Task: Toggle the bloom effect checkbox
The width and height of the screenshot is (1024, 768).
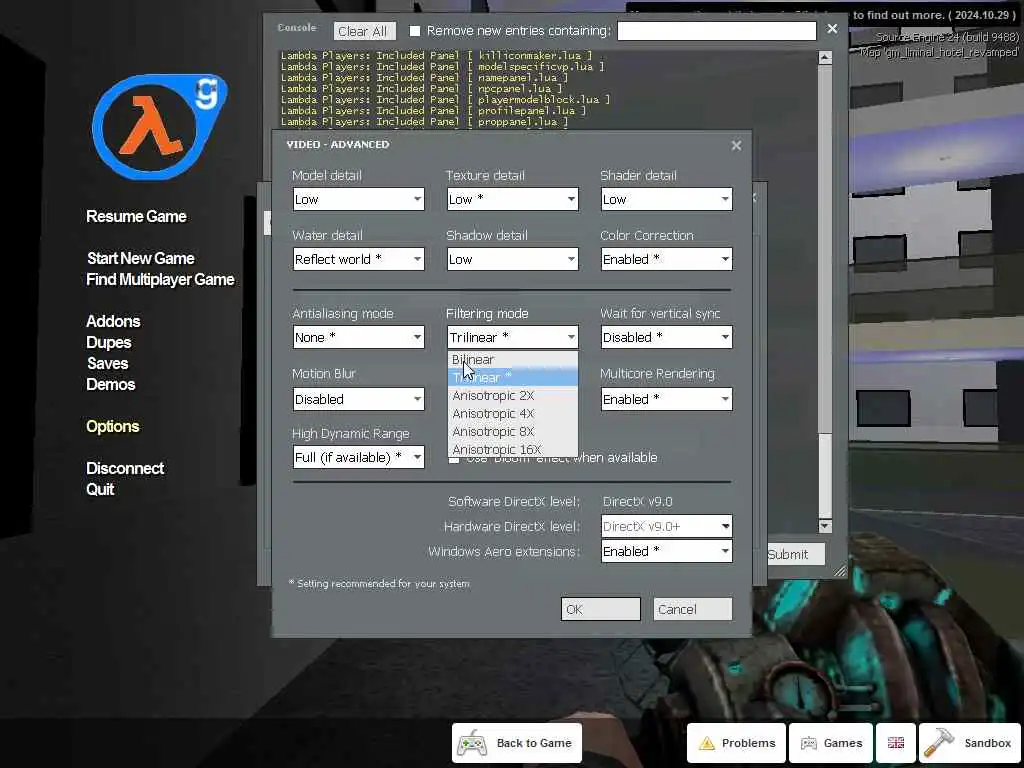Action: [454, 459]
